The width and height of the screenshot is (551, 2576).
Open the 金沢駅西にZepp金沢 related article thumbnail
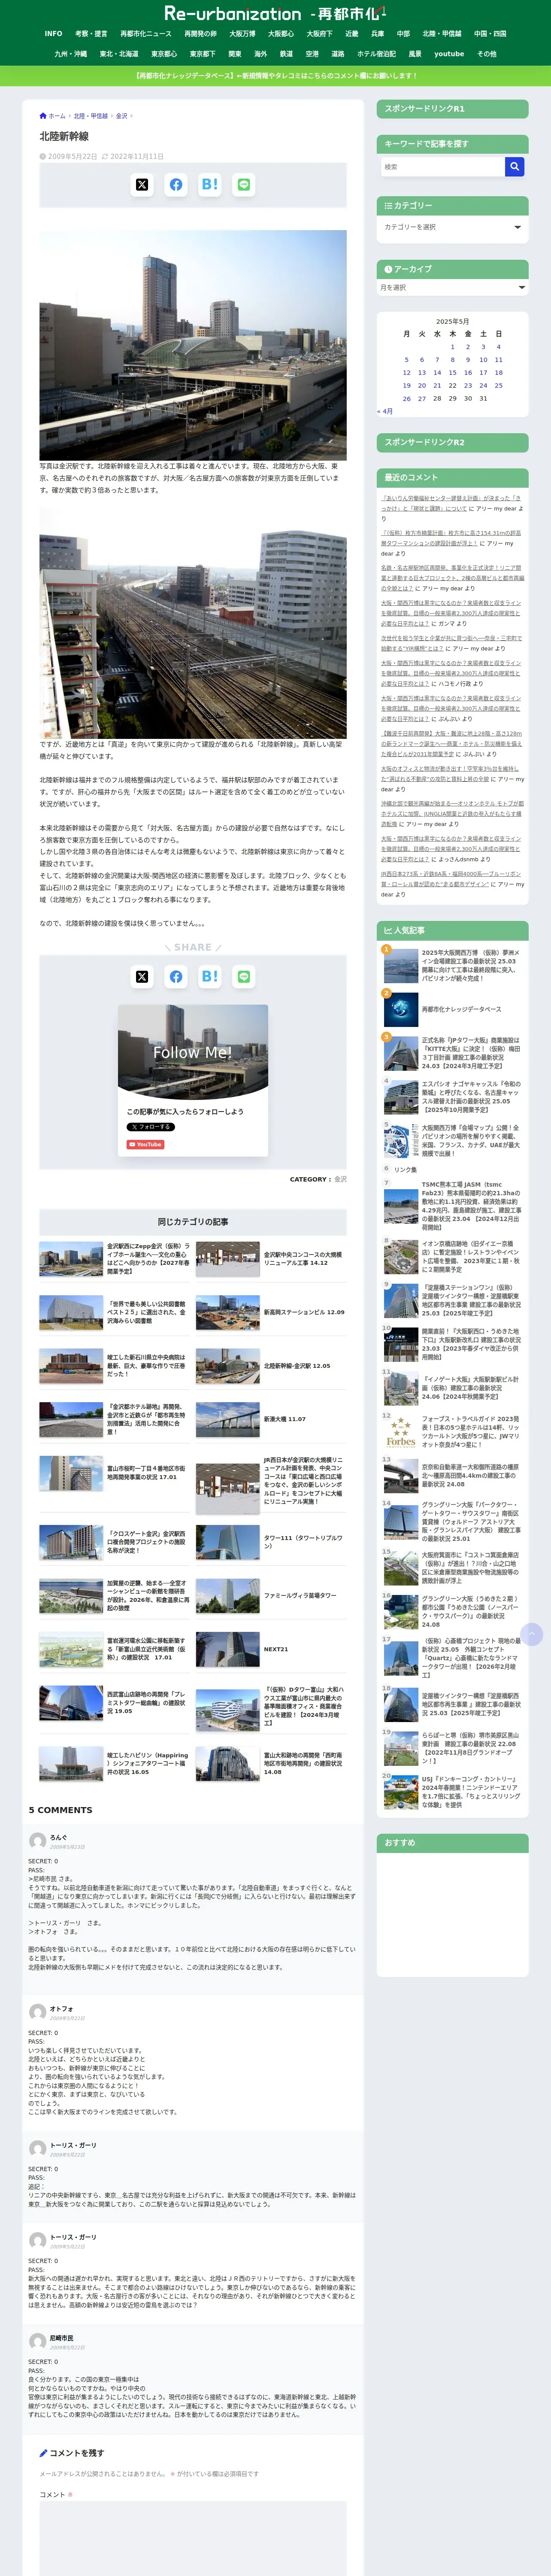(71, 1258)
